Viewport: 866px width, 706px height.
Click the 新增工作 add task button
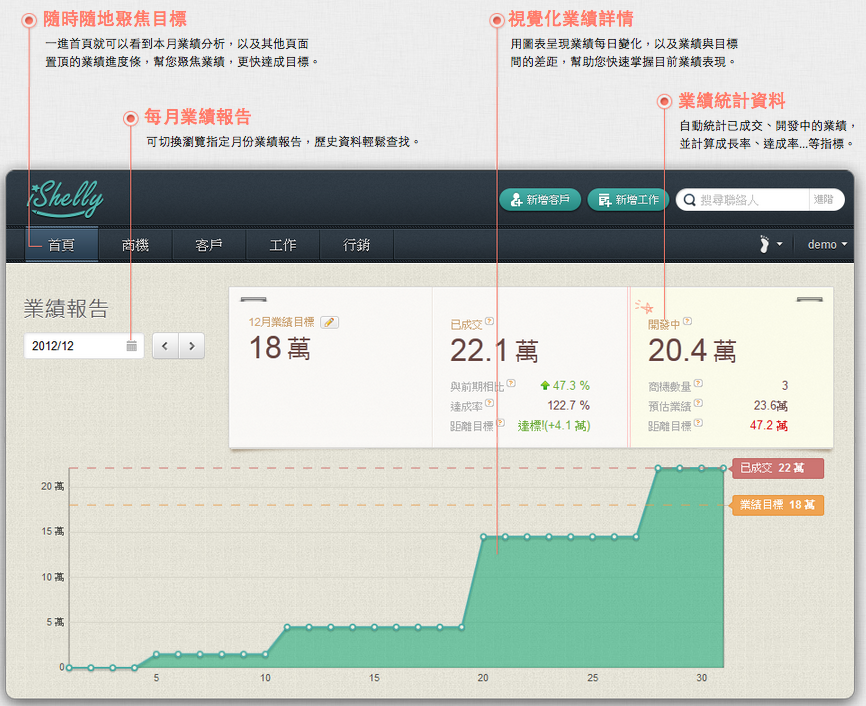(x=628, y=200)
